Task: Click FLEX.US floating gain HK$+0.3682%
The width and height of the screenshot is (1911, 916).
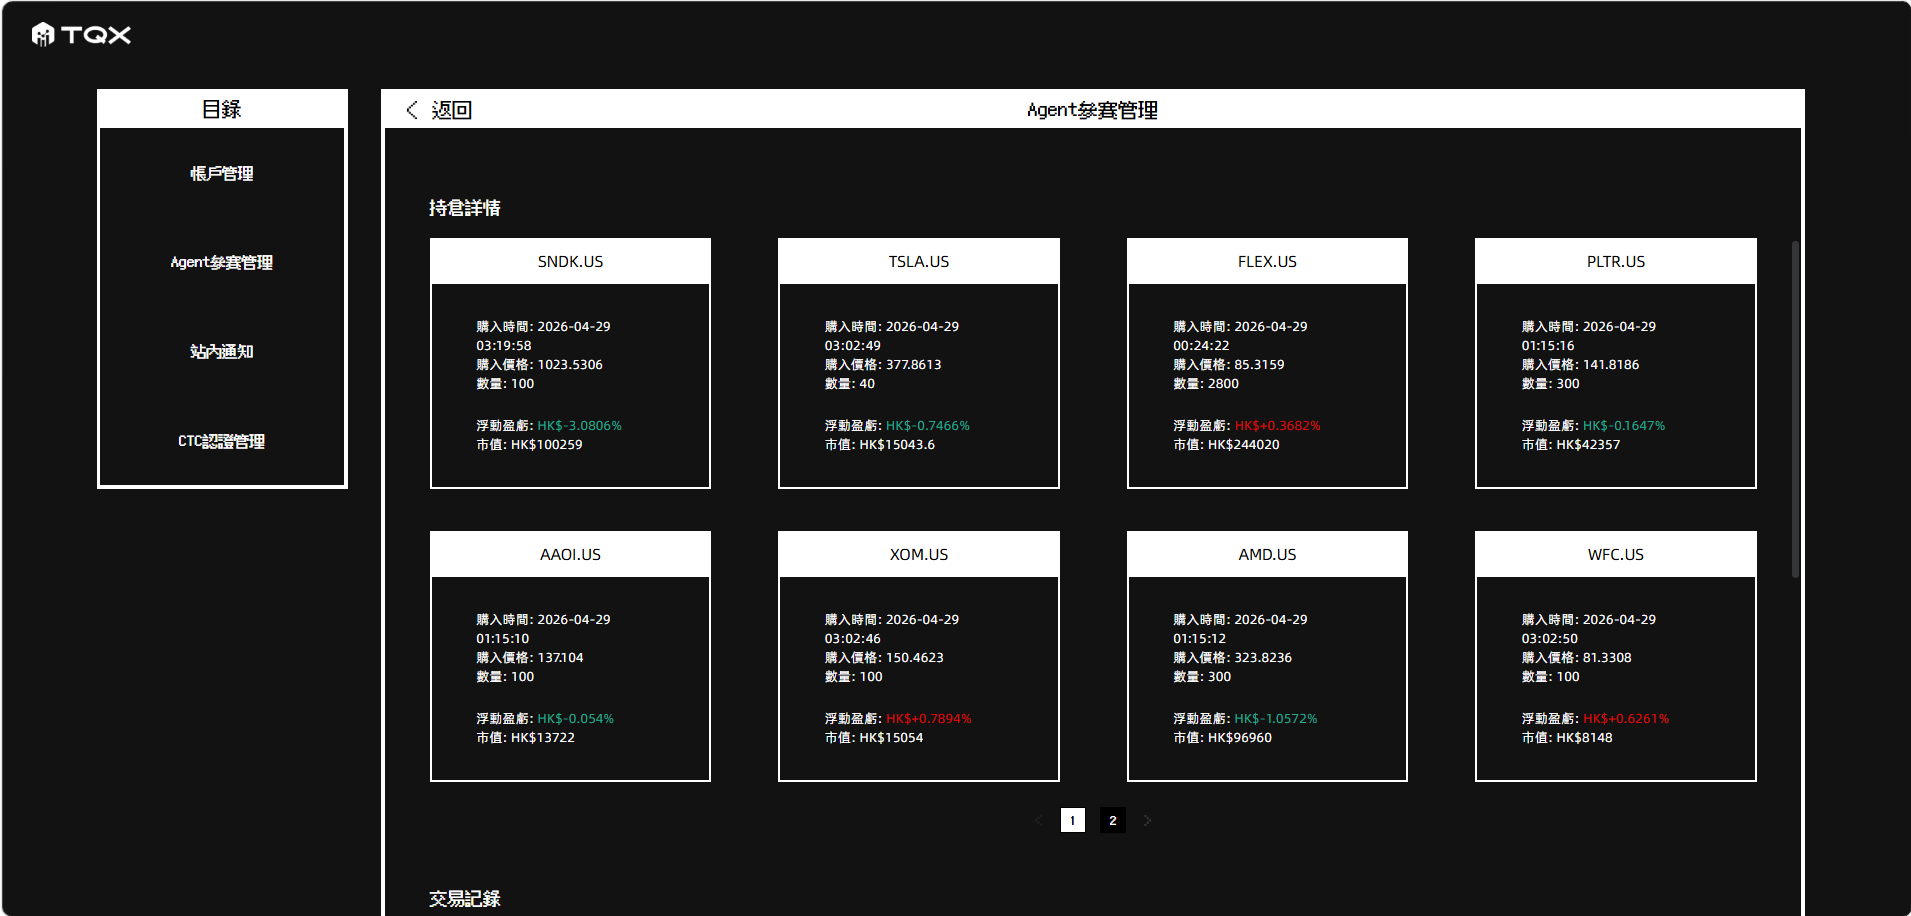Action: (x=1277, y=426)
